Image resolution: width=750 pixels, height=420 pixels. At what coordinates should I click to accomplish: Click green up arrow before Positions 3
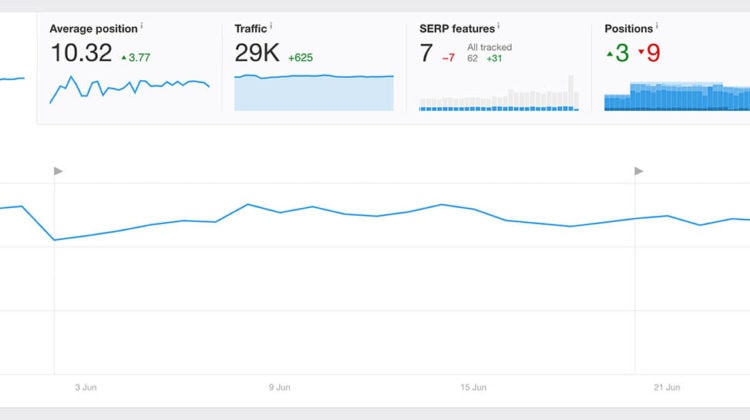coord(609,54)
